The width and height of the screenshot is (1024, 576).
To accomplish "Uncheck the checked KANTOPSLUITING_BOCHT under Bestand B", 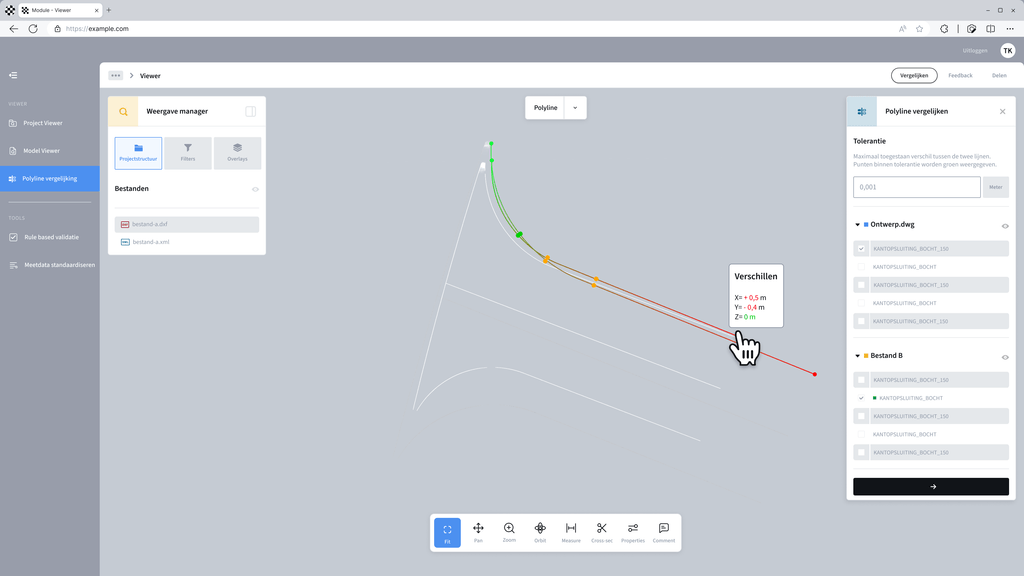I will point(861,398).
